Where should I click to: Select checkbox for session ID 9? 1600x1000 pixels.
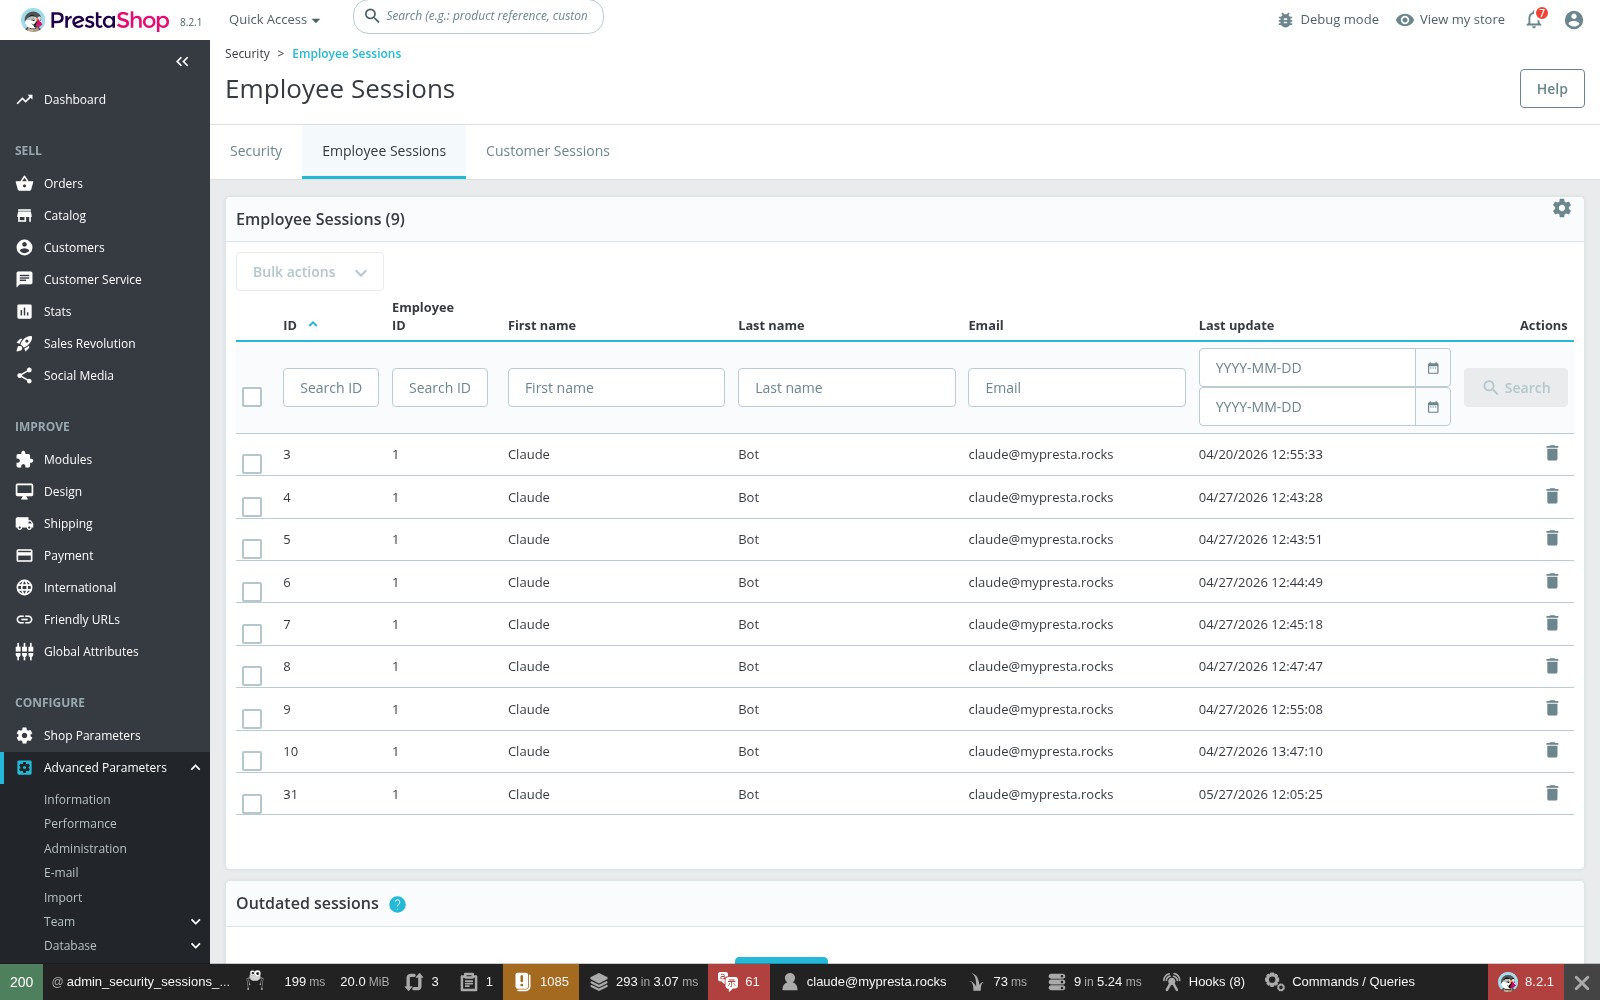coord(252,719)
